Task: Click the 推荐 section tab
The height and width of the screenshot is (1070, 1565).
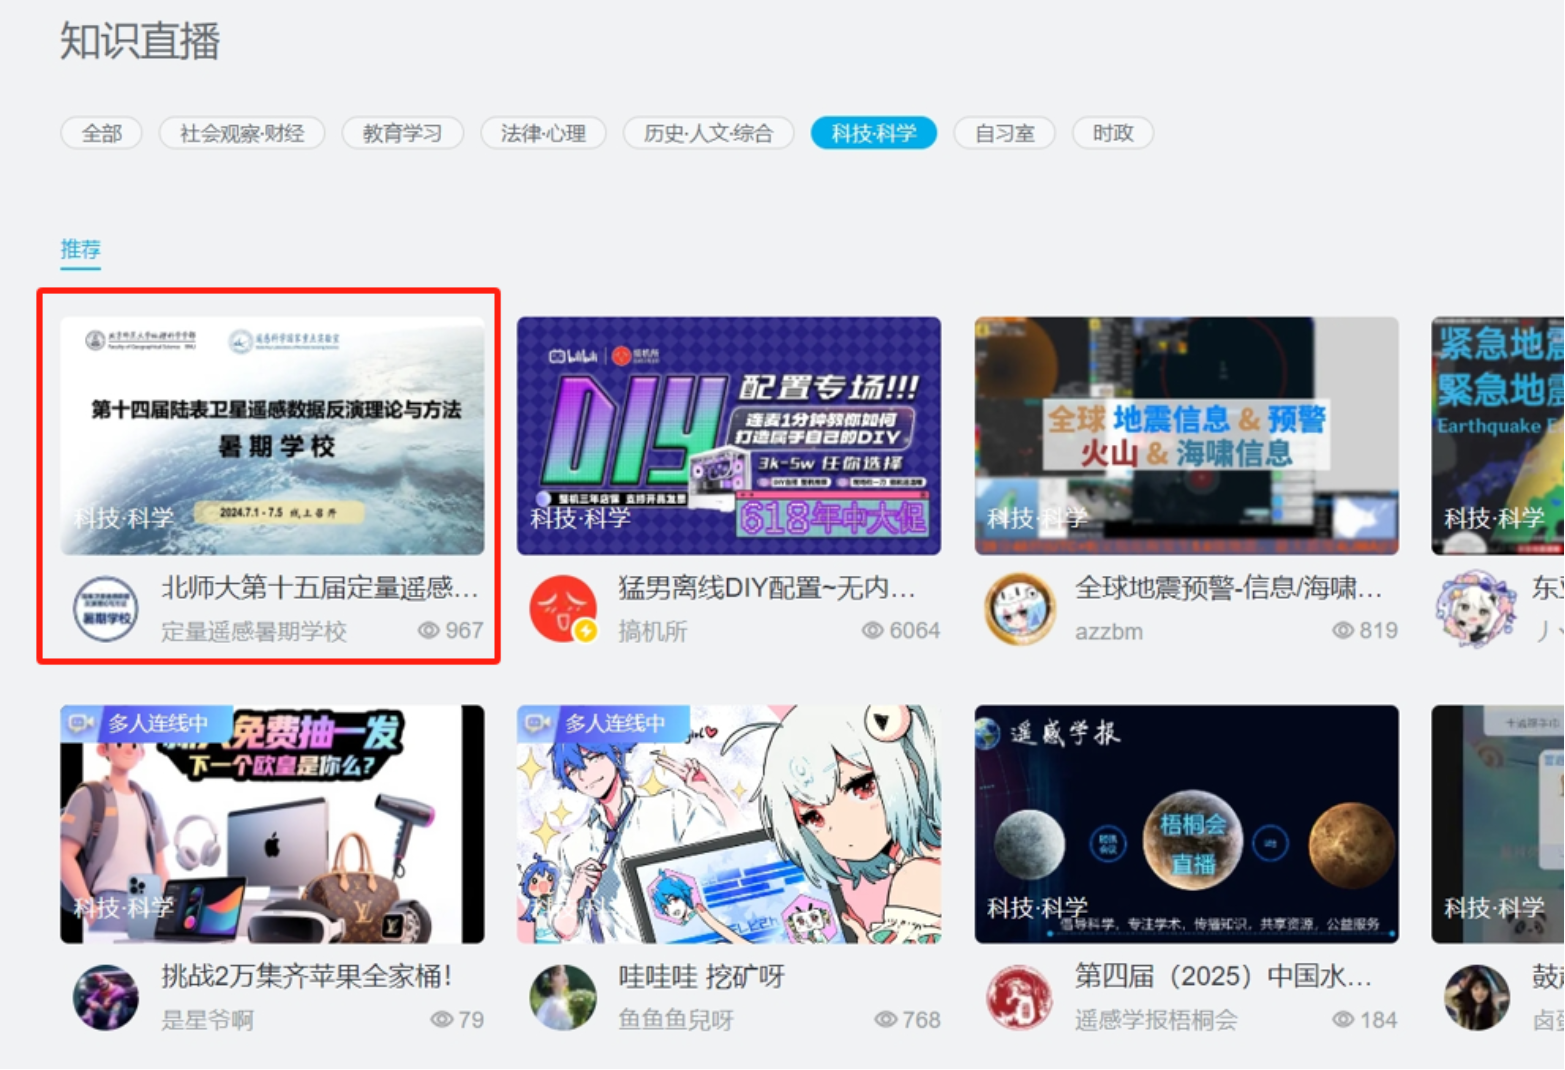Action: [x=80, y=249]
